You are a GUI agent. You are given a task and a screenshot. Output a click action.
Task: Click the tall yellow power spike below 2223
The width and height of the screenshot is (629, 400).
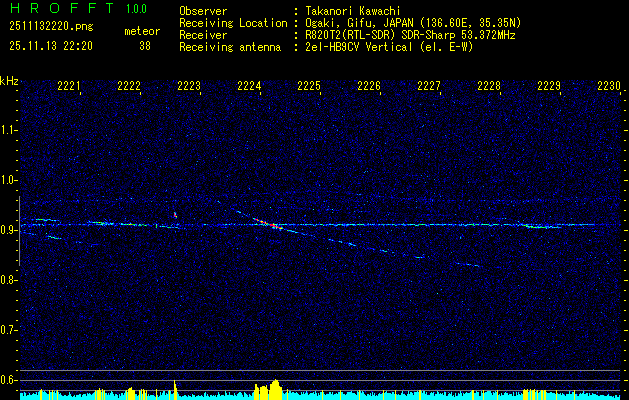click(x=175, y=388)
